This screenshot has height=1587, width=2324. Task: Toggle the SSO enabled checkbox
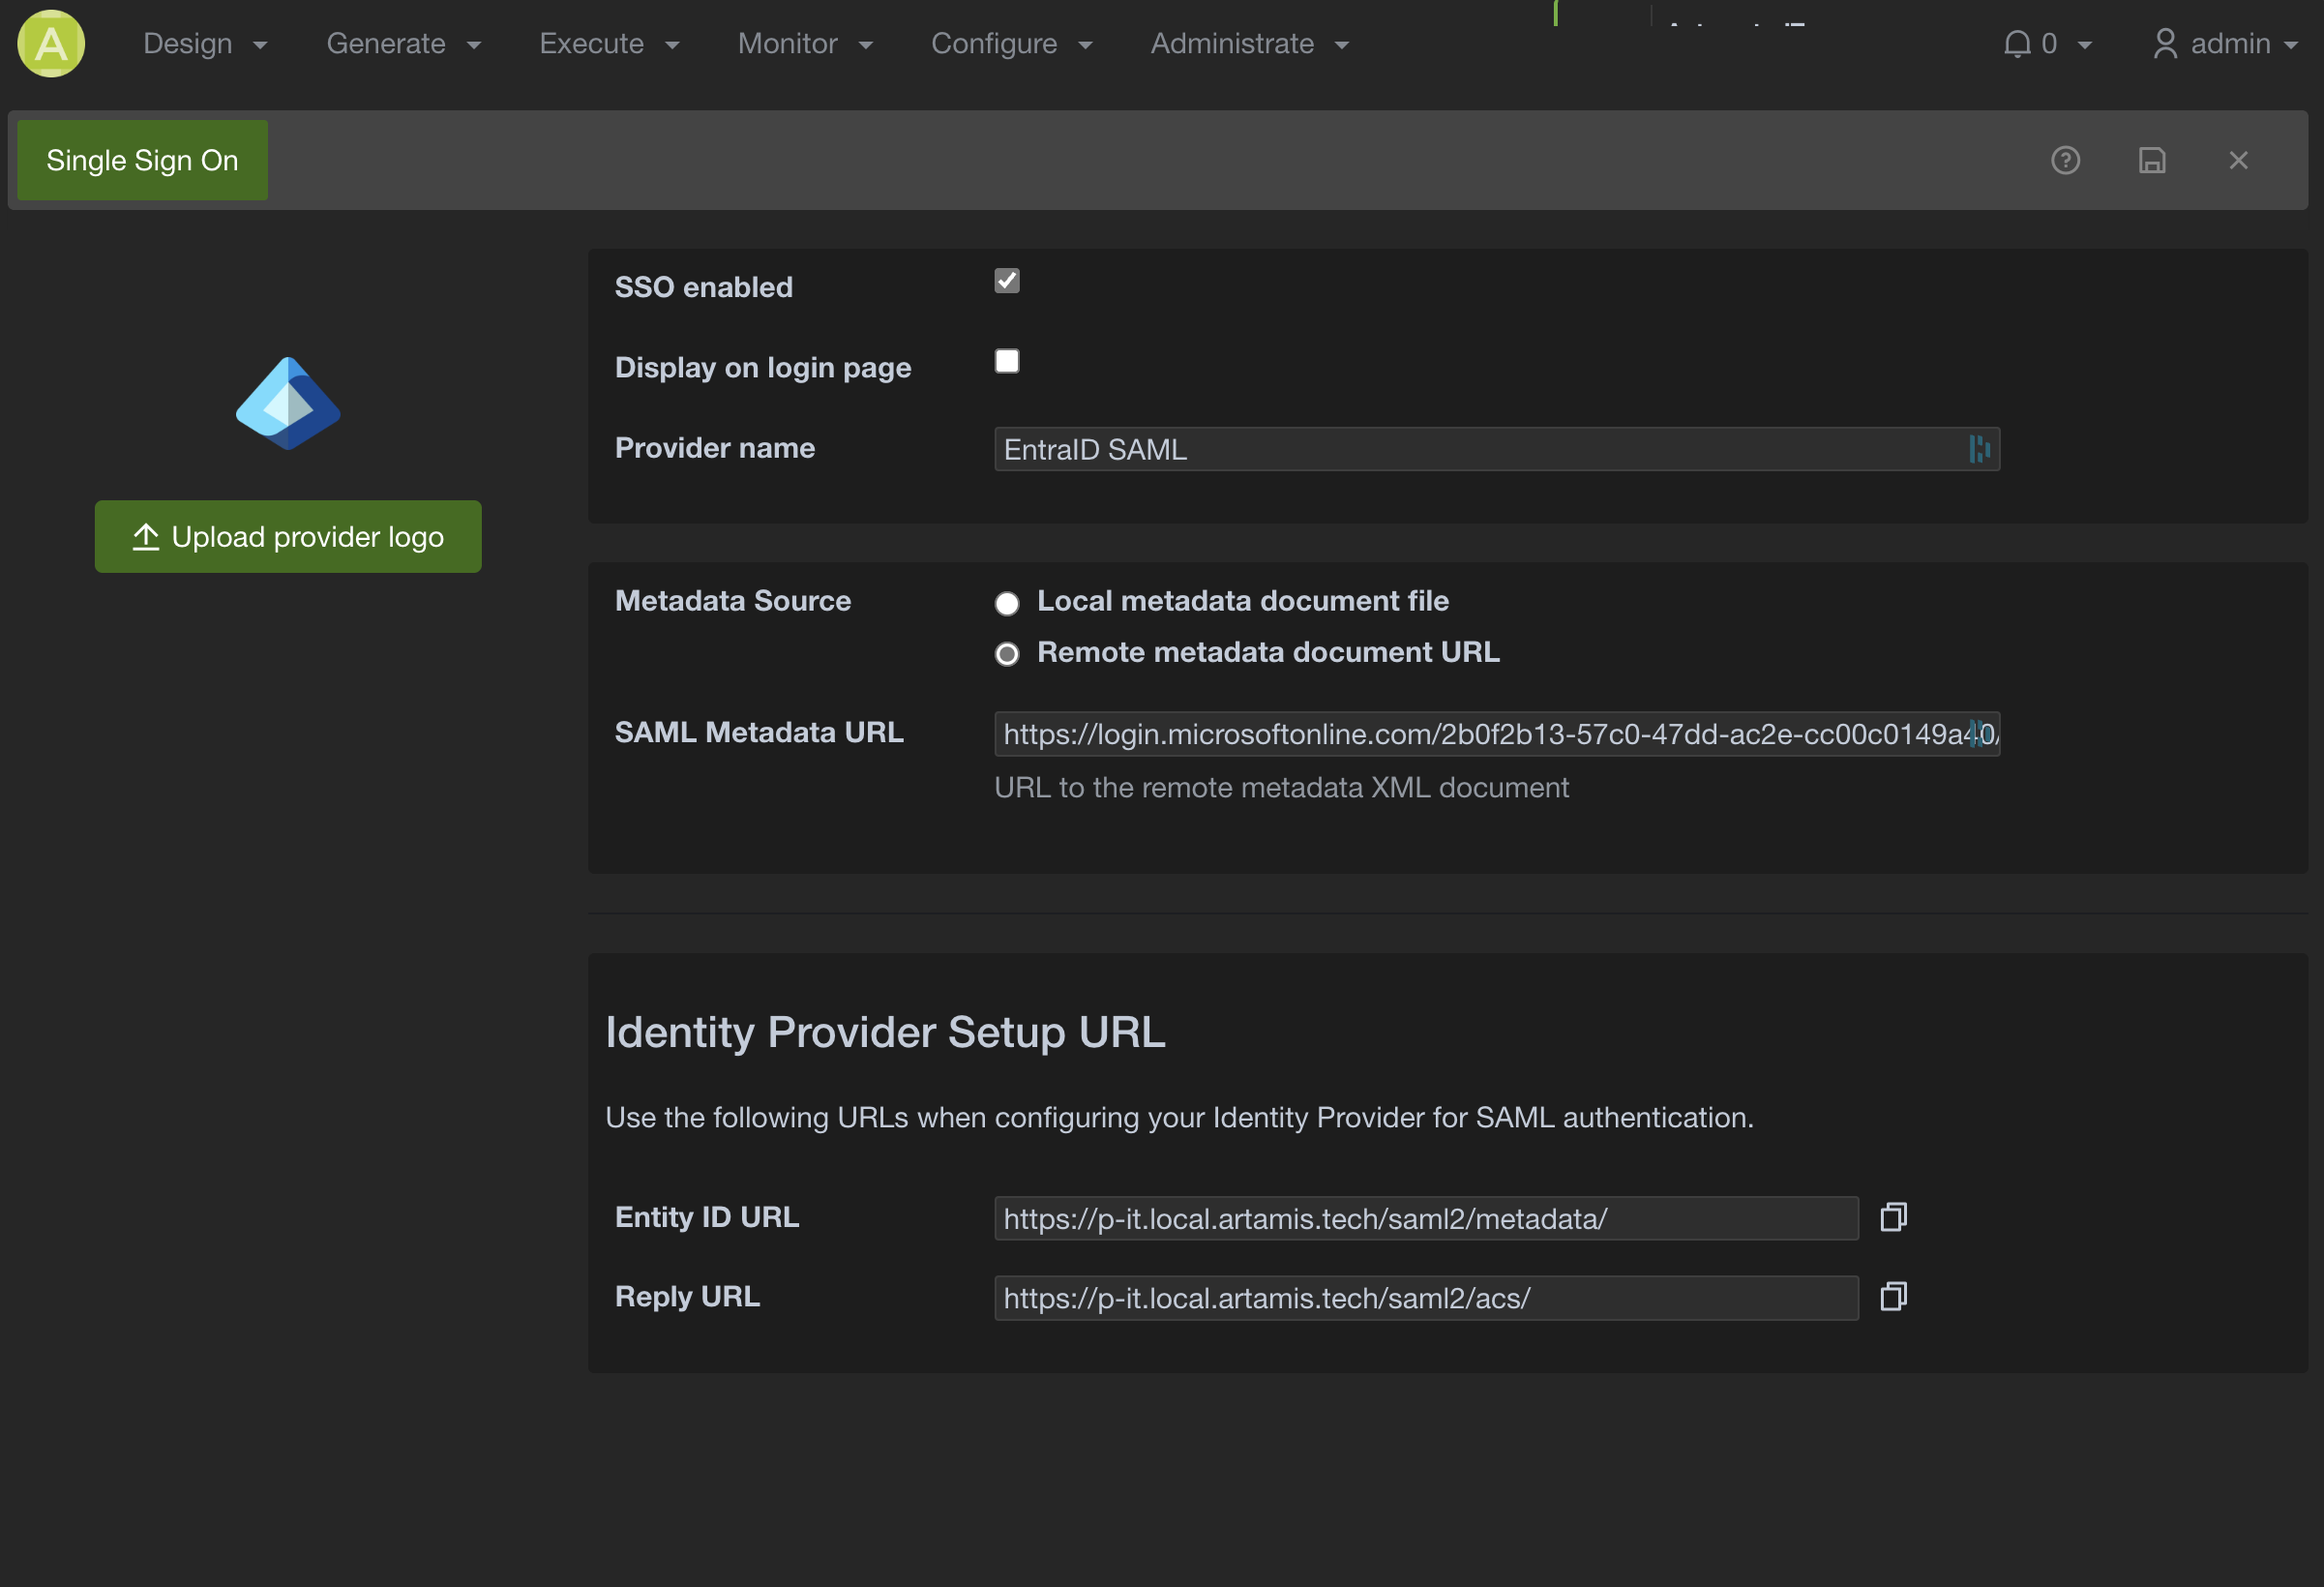(x=1007, y=281)
